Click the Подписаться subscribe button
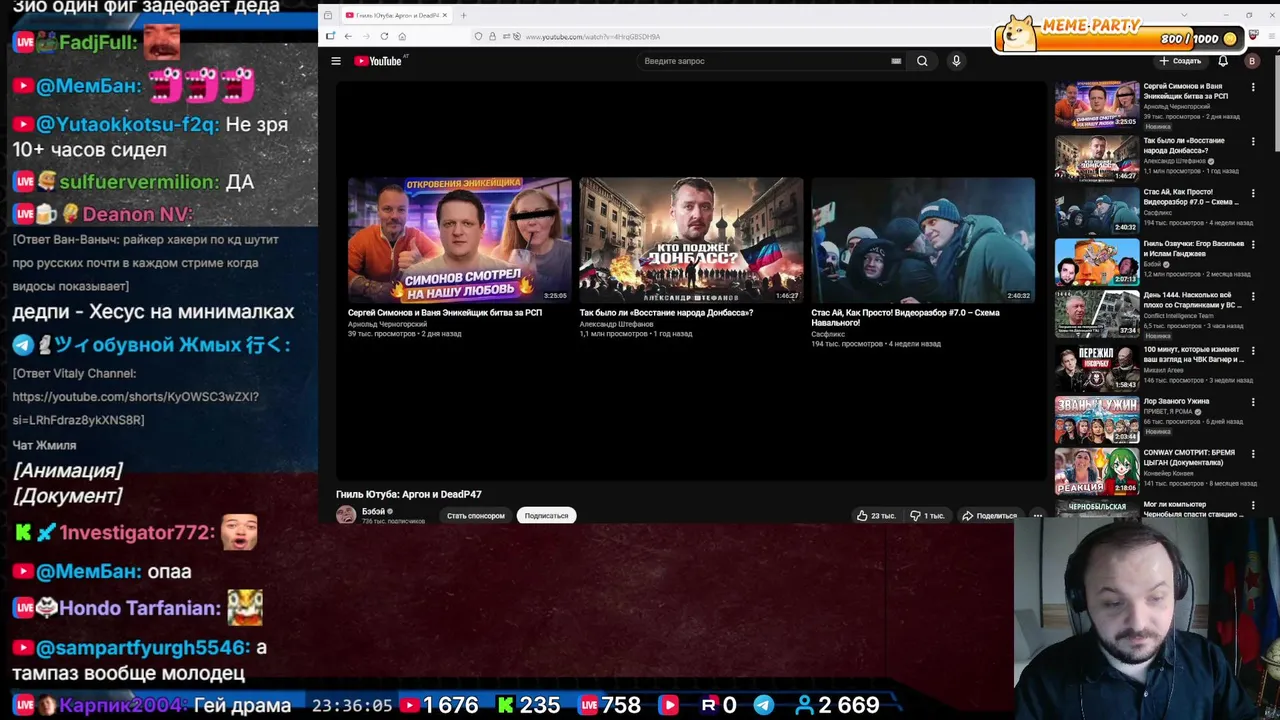Image resolution: width=1280 pixels, height=720 pixels. pyautogui.click(x=546, y=516)
